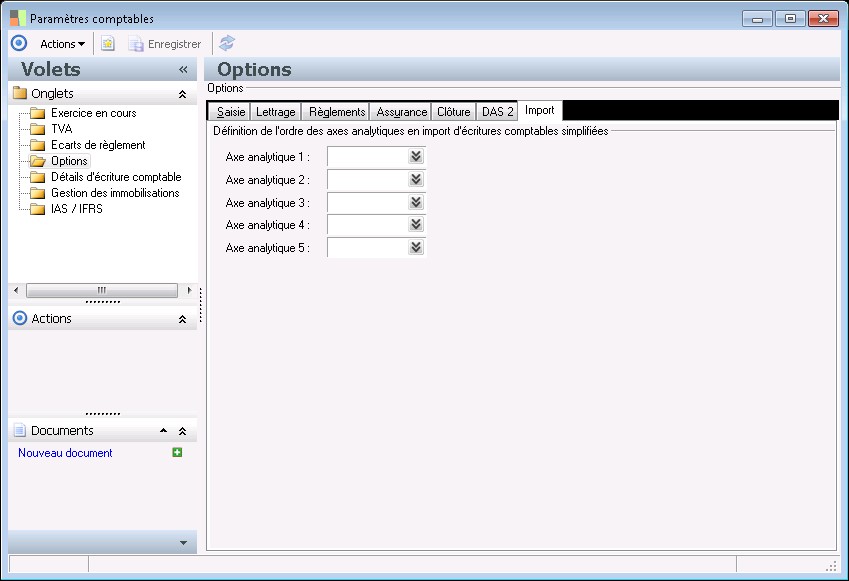
Task: Click the Onglets folder icon
Action: click(x=20, y=93)
